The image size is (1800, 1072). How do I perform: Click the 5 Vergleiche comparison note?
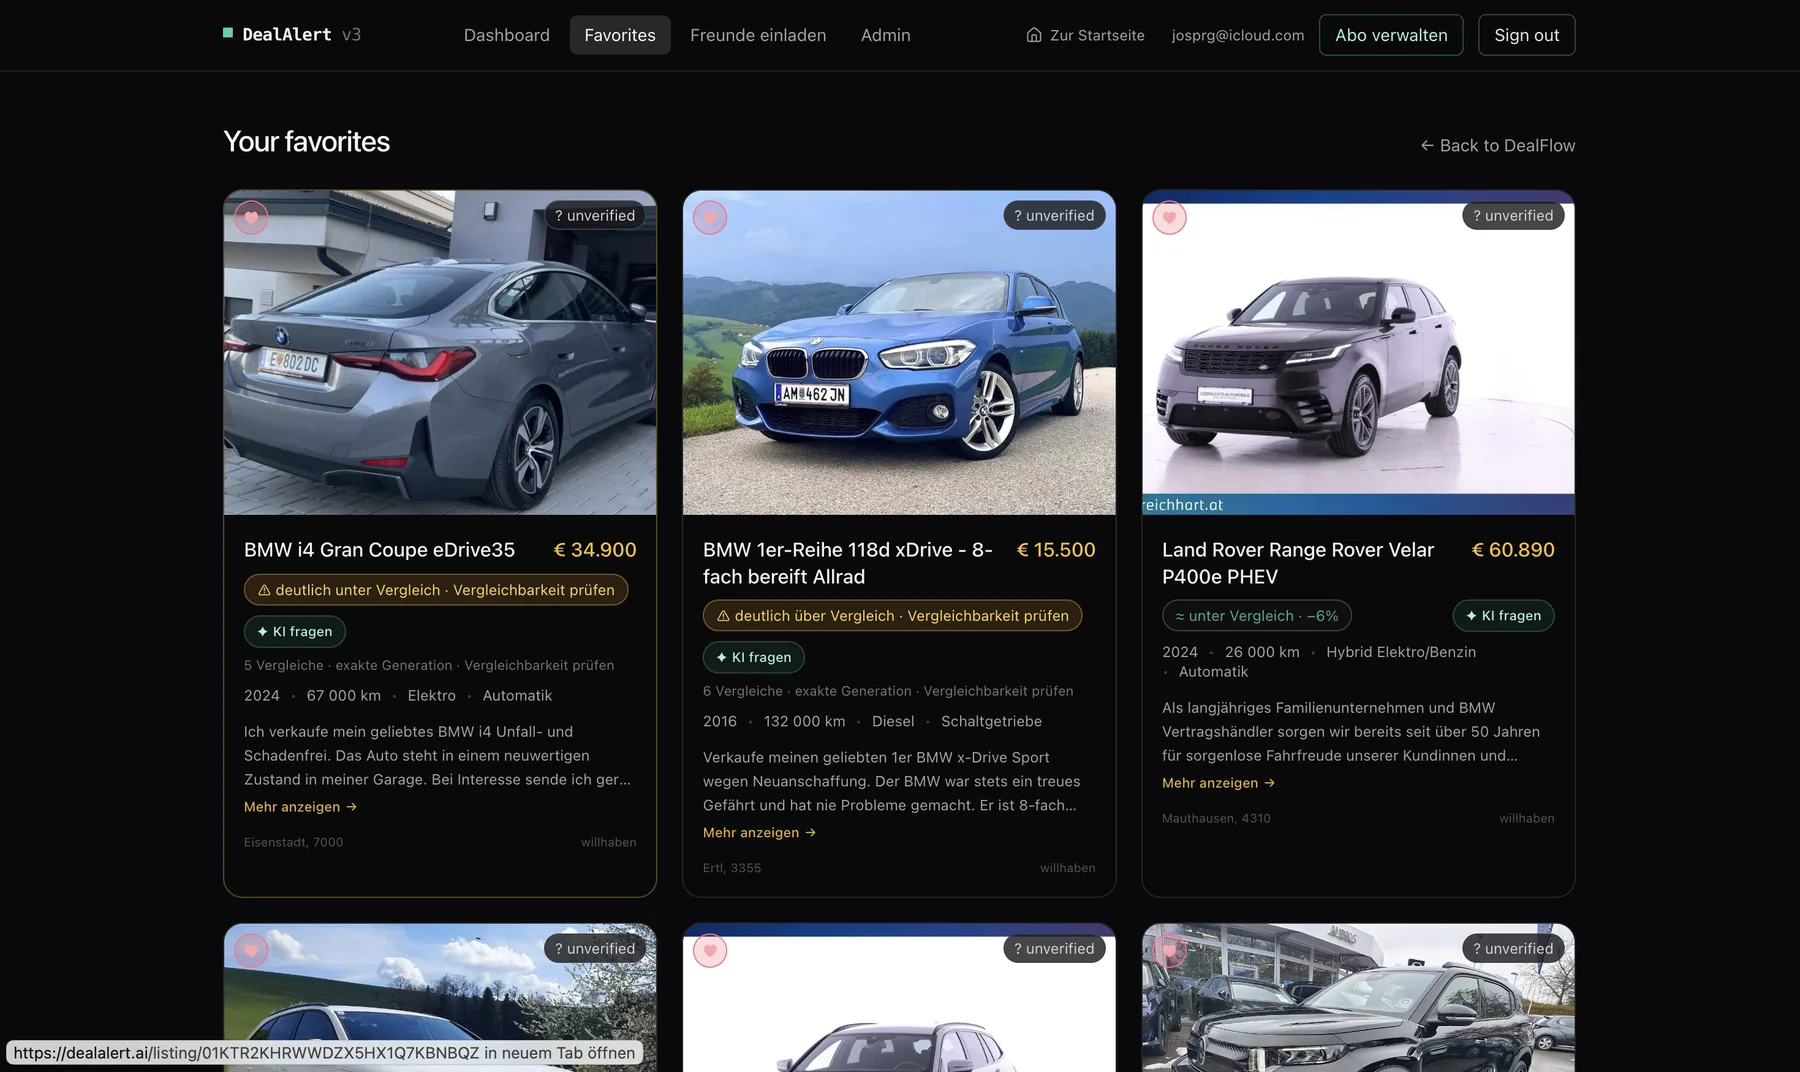pos(429,666)
